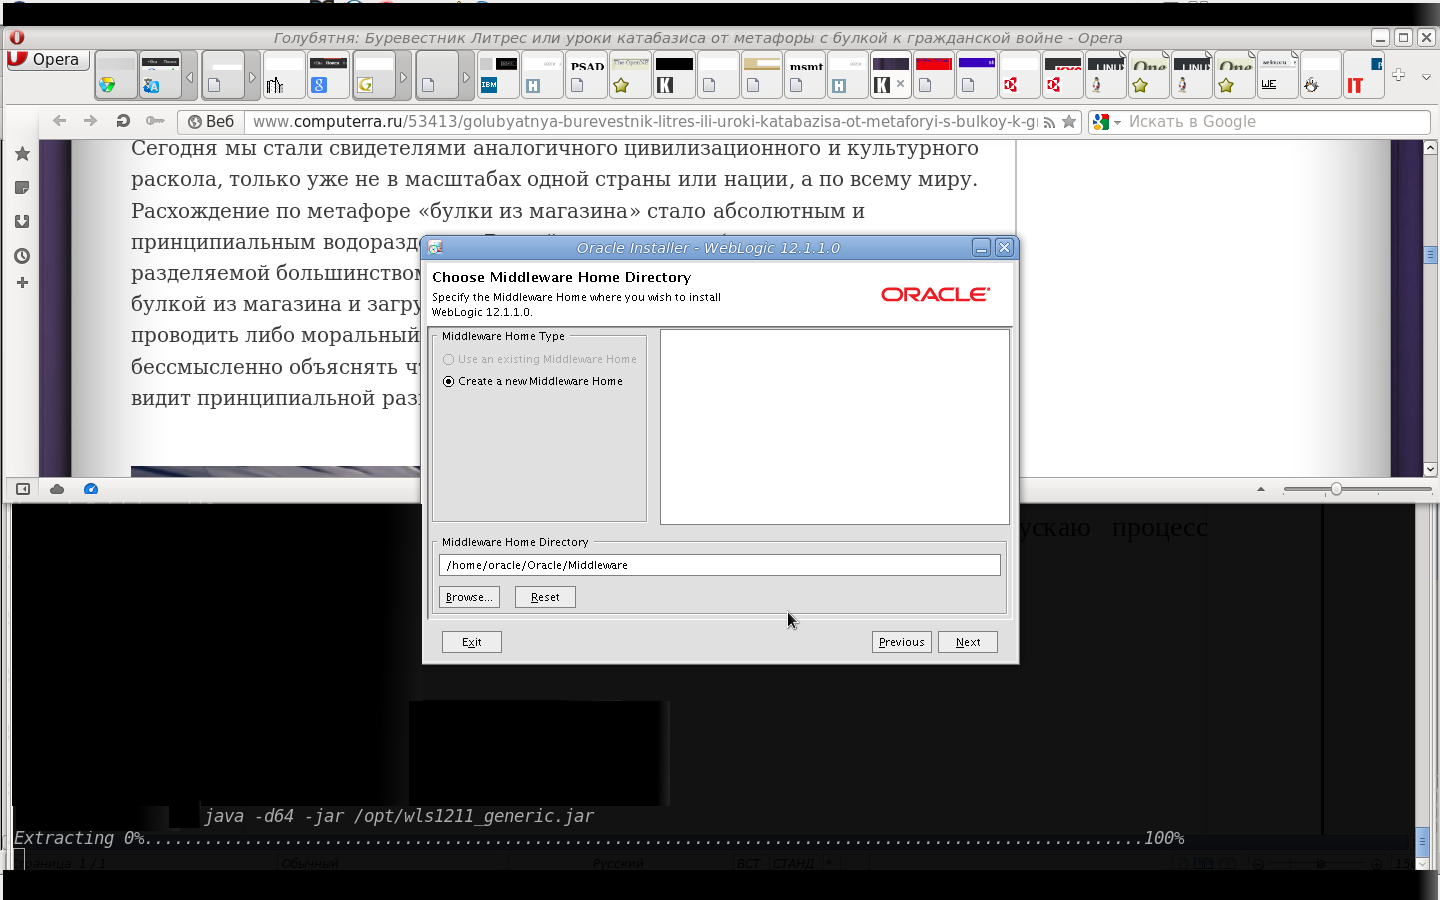
Task: Add a new tab with plus button
Action: click(x=1398, y=75)
